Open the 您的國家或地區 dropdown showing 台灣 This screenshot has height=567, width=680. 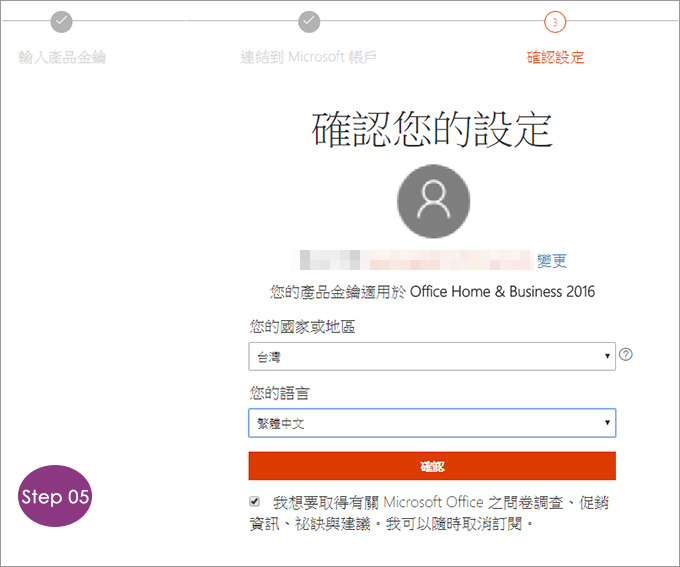432,356
